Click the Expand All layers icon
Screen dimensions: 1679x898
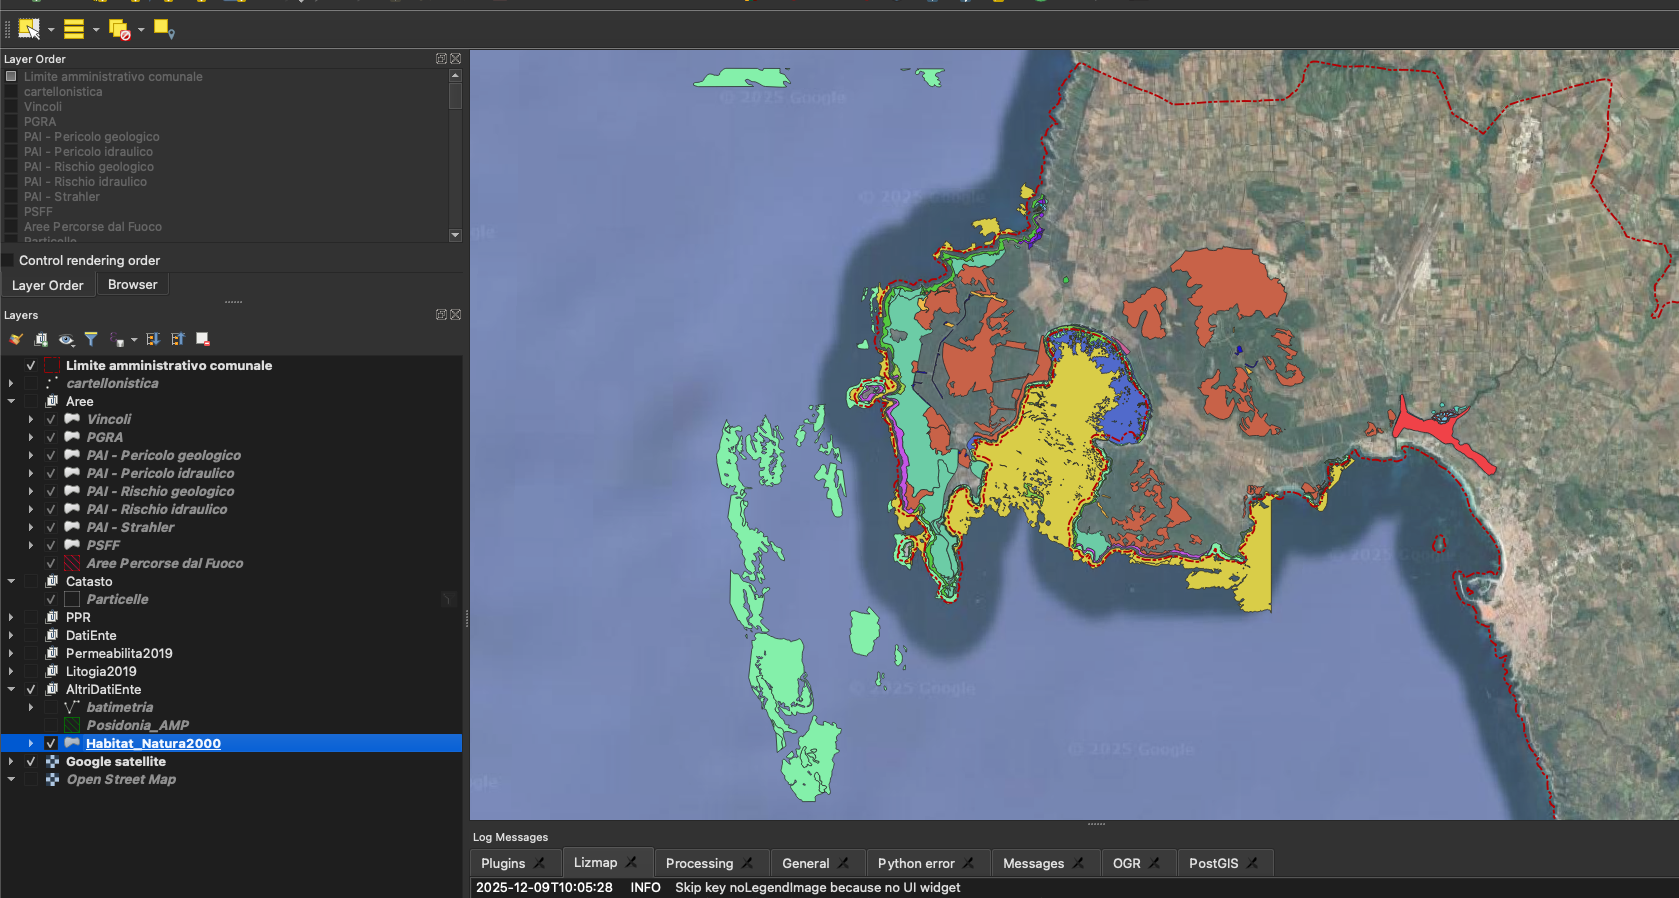click(153, 340)
